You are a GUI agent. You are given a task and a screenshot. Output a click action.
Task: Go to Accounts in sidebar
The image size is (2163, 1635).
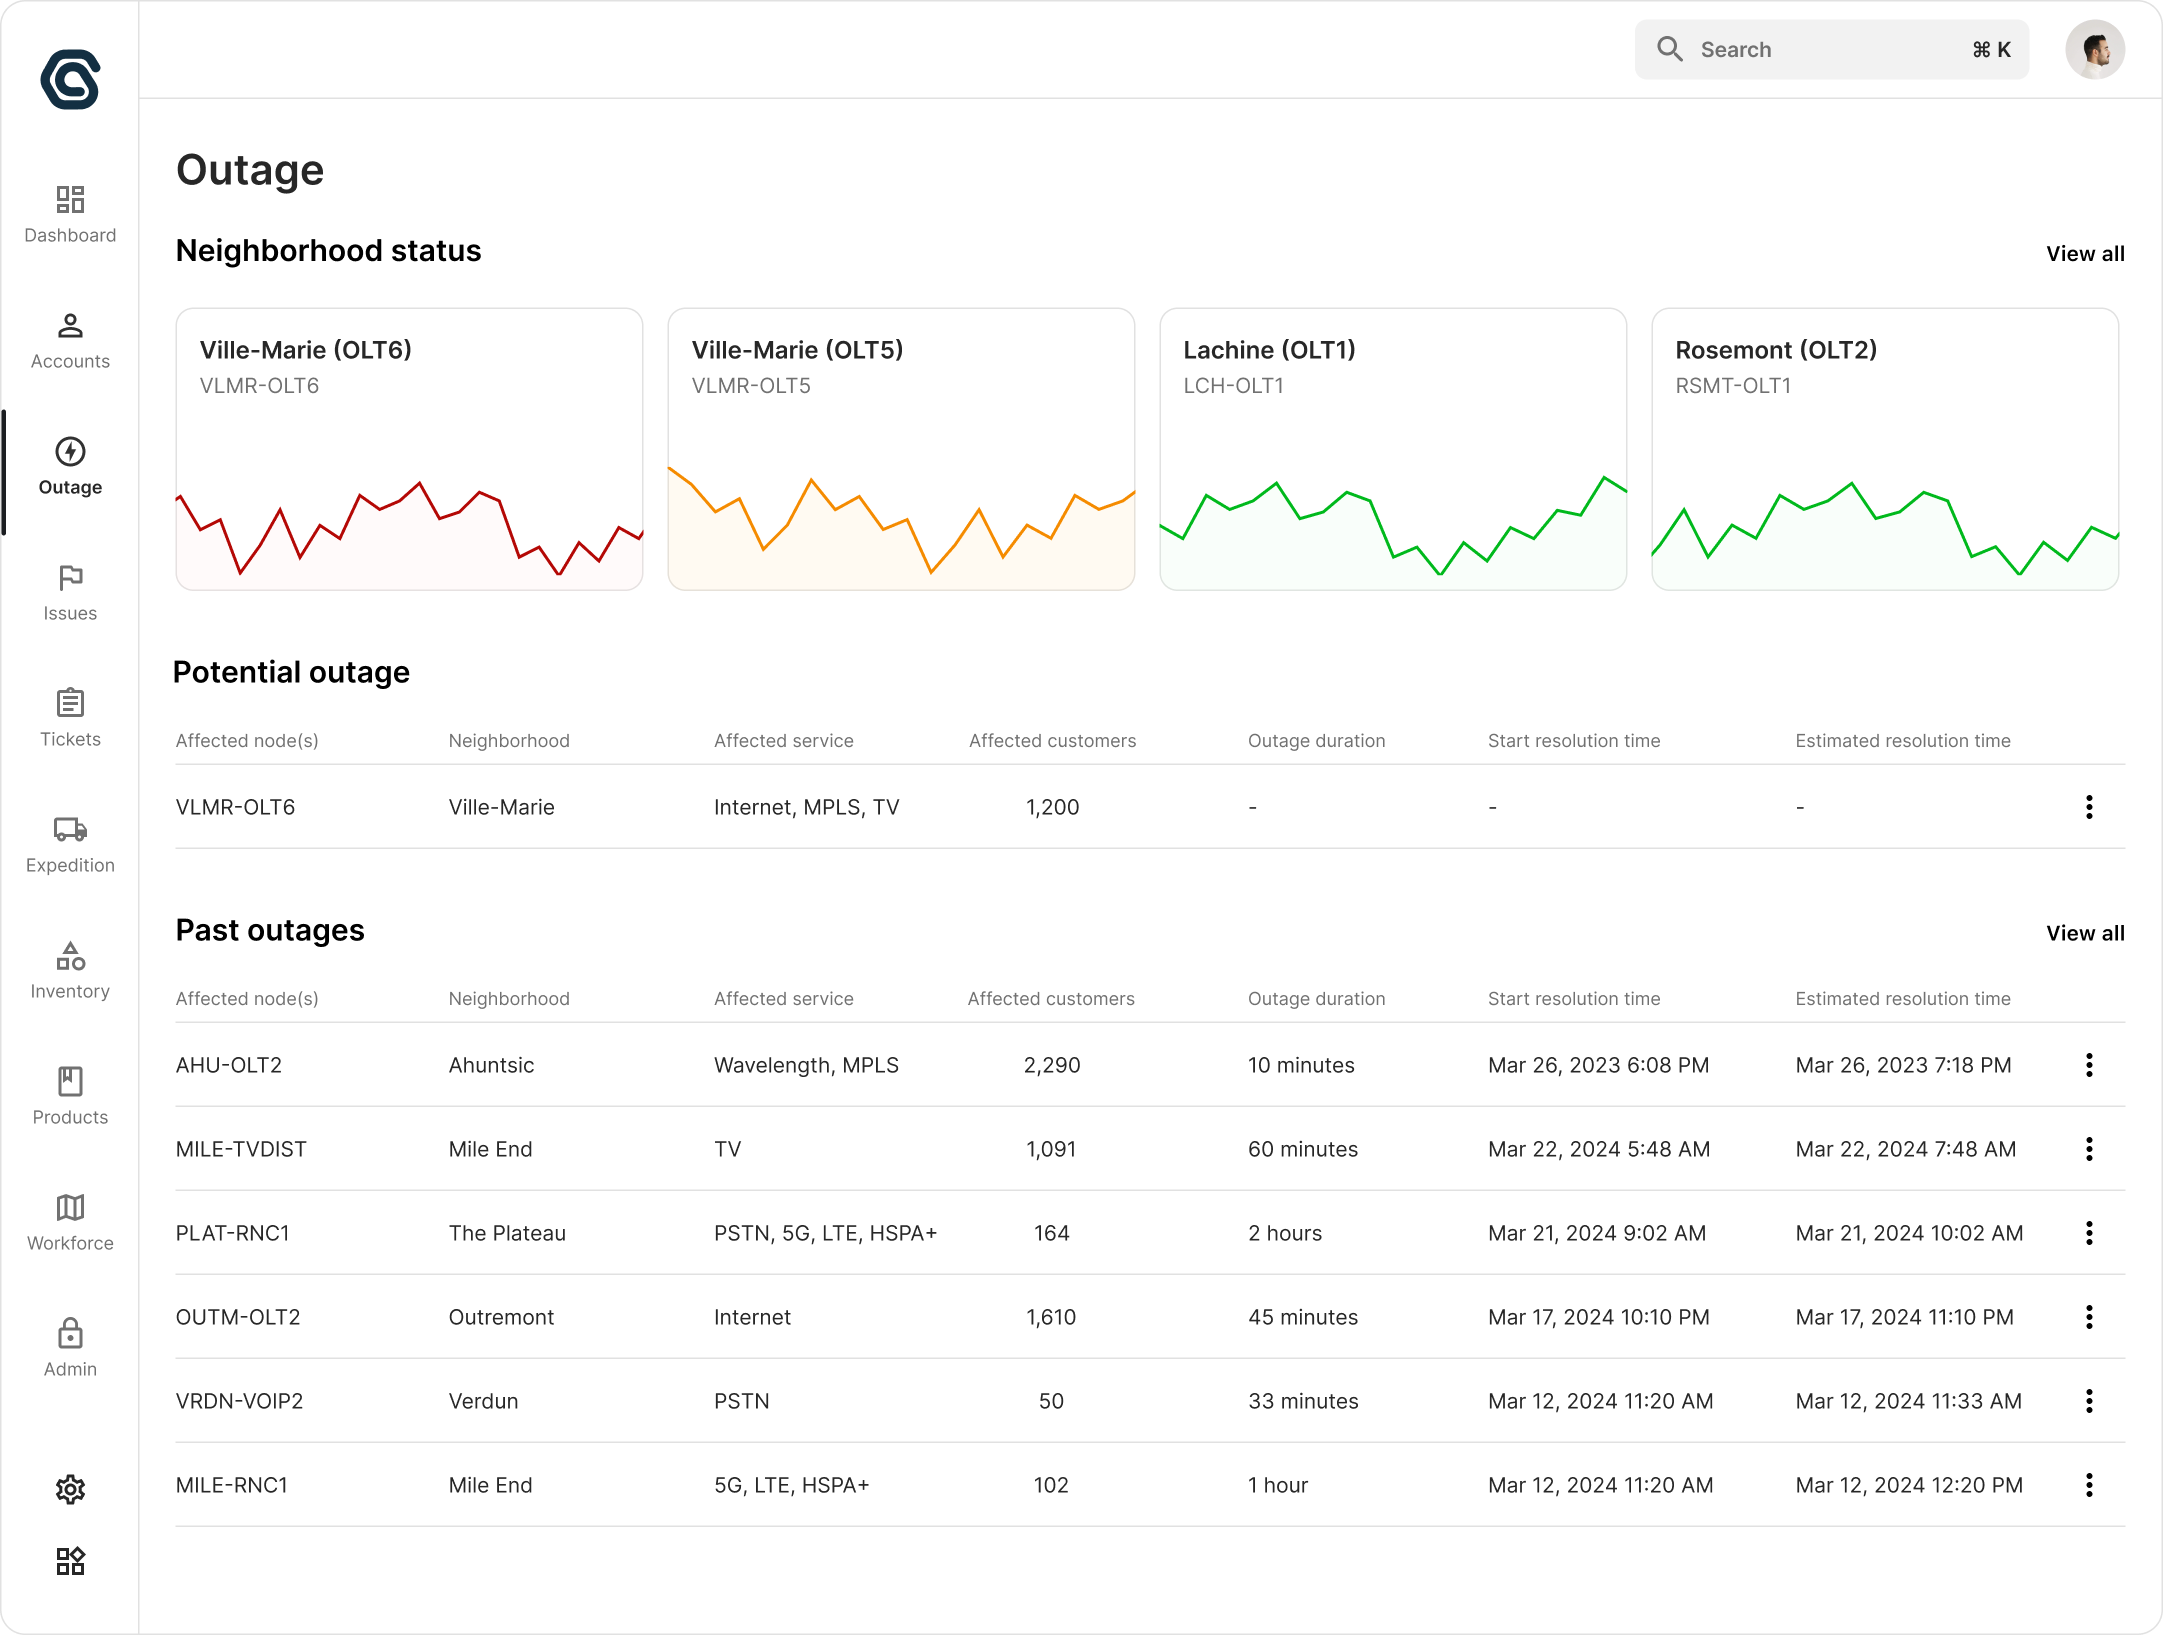pyautogui.click(x=70, y=326)
